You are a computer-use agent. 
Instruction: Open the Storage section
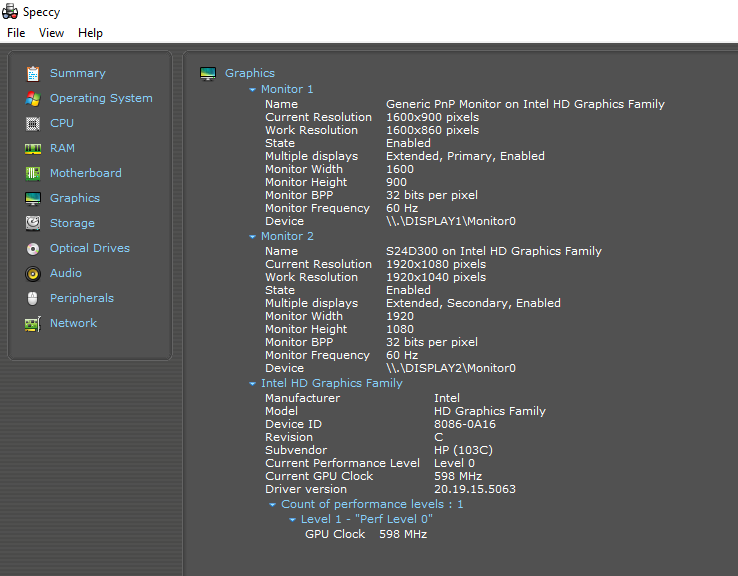[72, 223]
